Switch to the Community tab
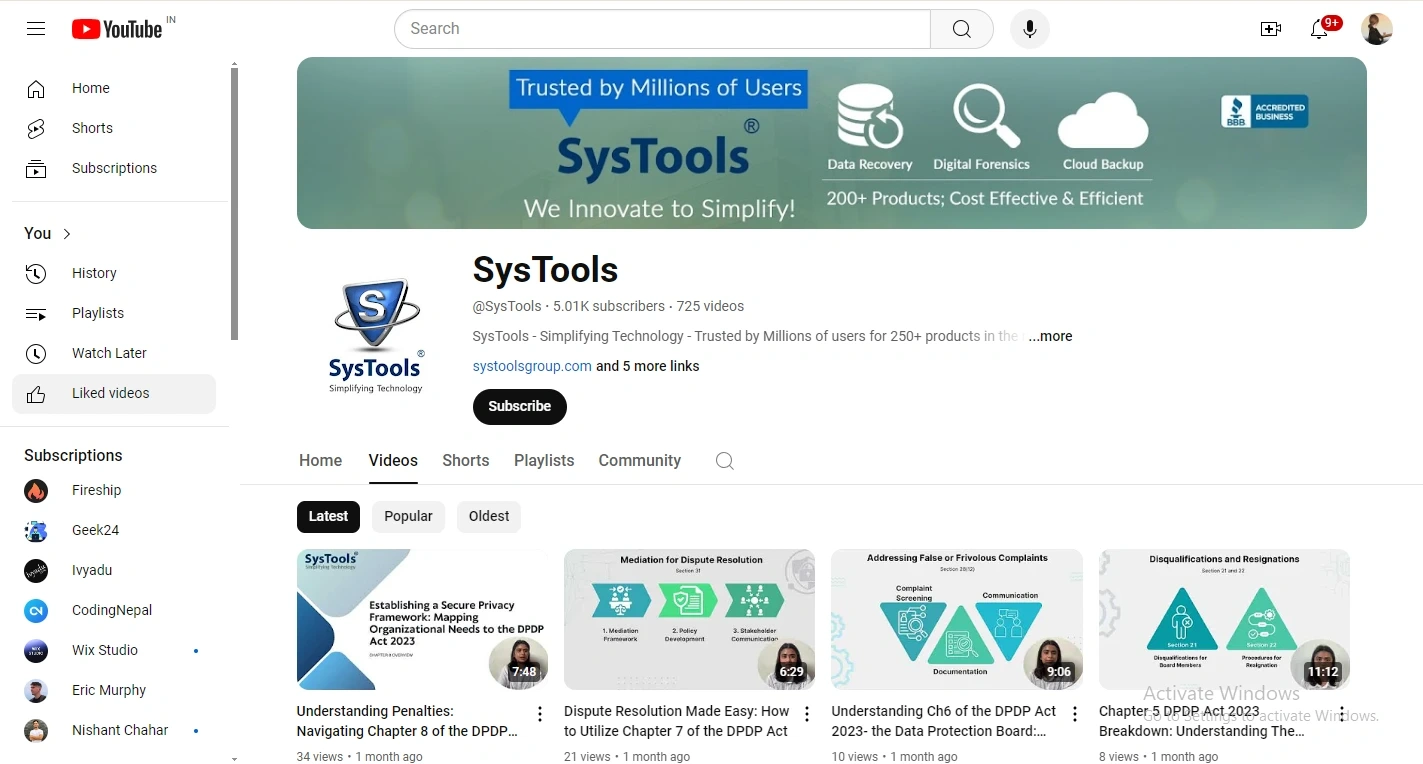Image resolution: width=1423 pixels, height=764 pixels. tap(639, 460)
